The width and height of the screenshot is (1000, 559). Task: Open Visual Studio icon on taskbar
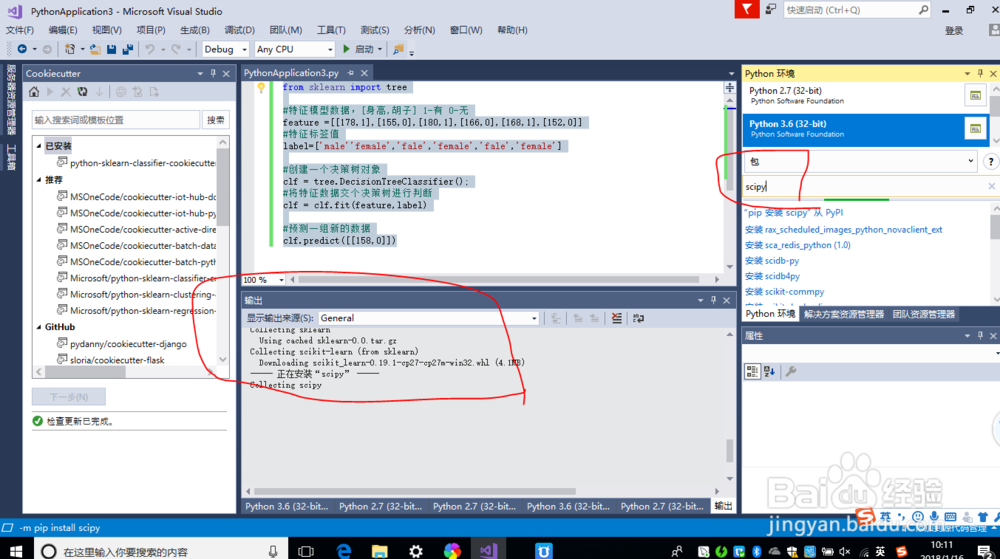489,551
